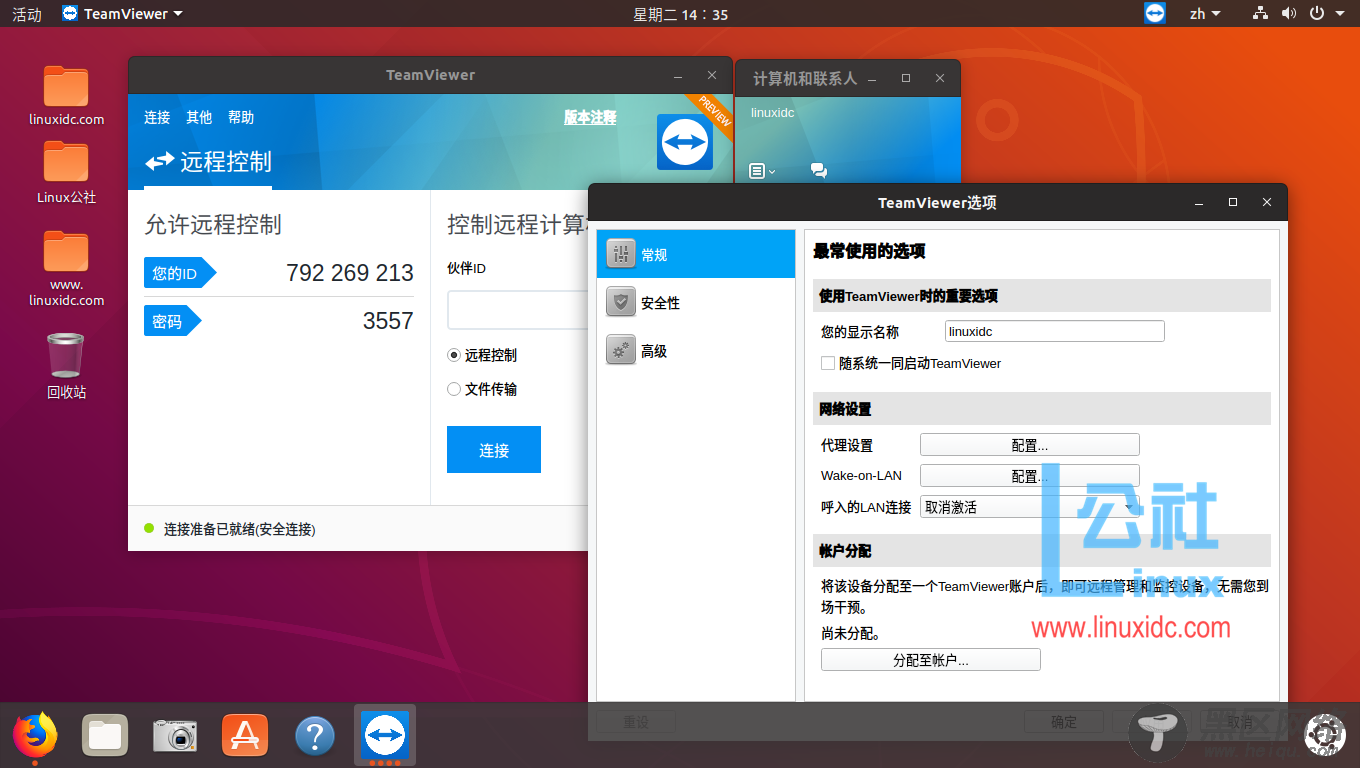This screenshot has width=1360, height=768.
Task: Click the 您的显示名称 input field
Action: point(1055,331)
